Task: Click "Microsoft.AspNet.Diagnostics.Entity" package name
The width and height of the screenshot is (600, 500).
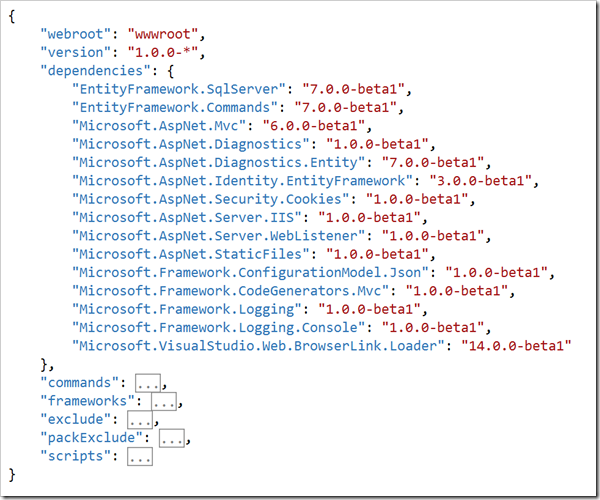Action: point(218,163)
